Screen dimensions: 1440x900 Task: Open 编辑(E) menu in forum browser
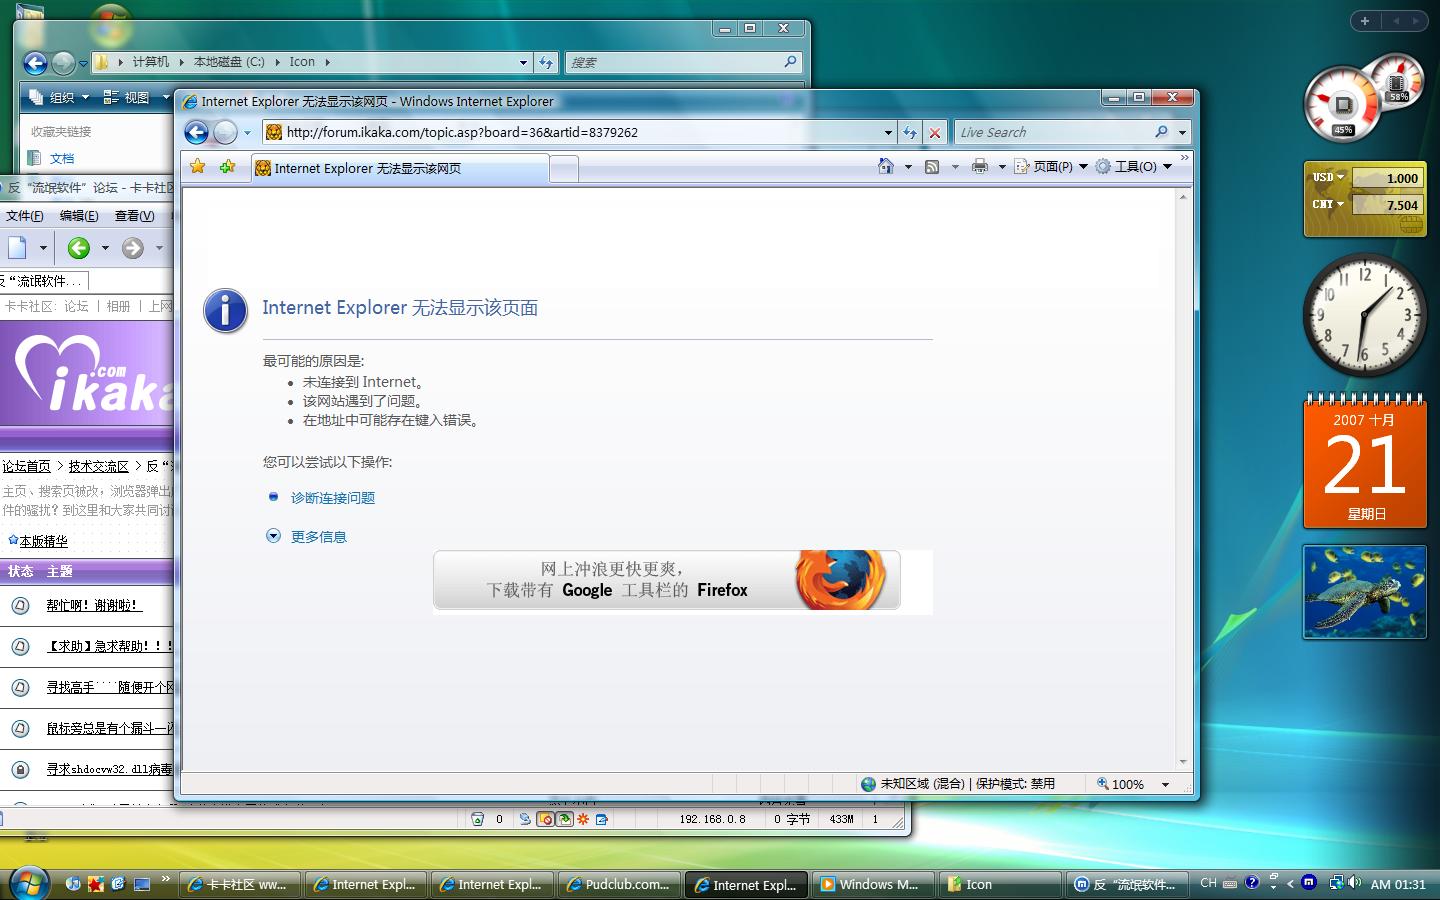tap(79, 215)
